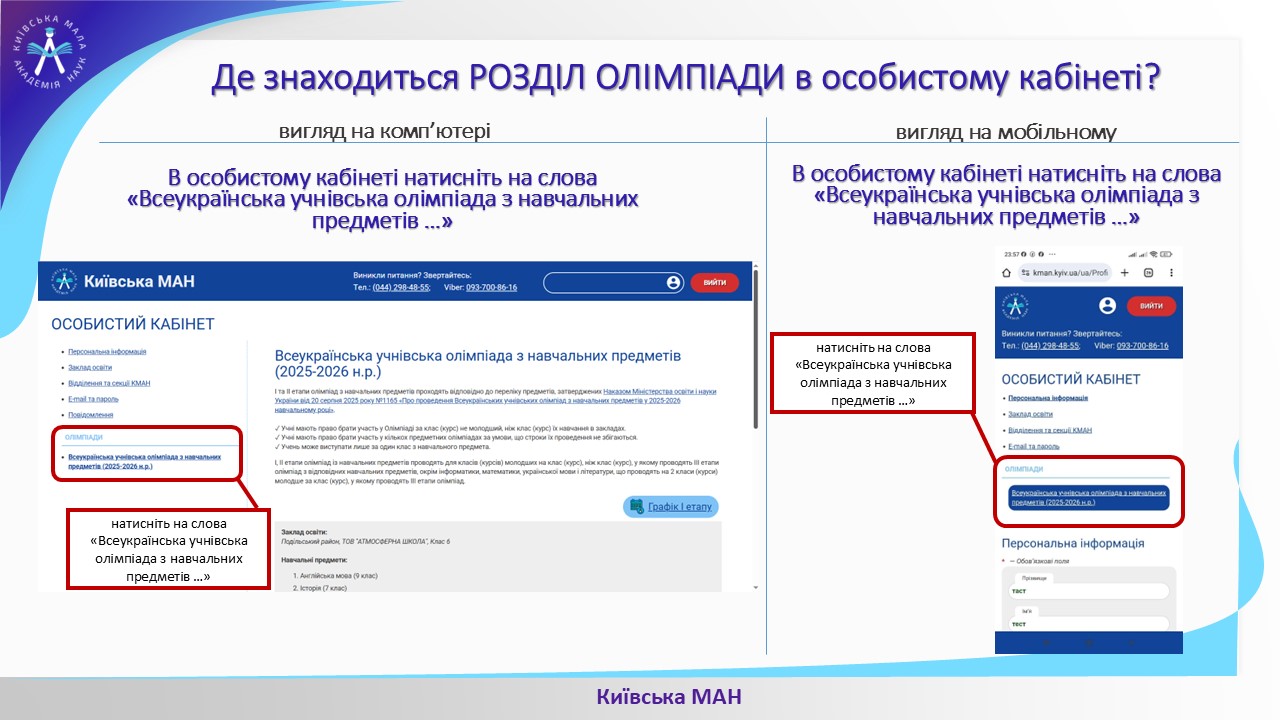1280x720 pixels.
Task: Tap the highlighted olympiad link on the mobile view
Action: click(x=1089, y=498)
